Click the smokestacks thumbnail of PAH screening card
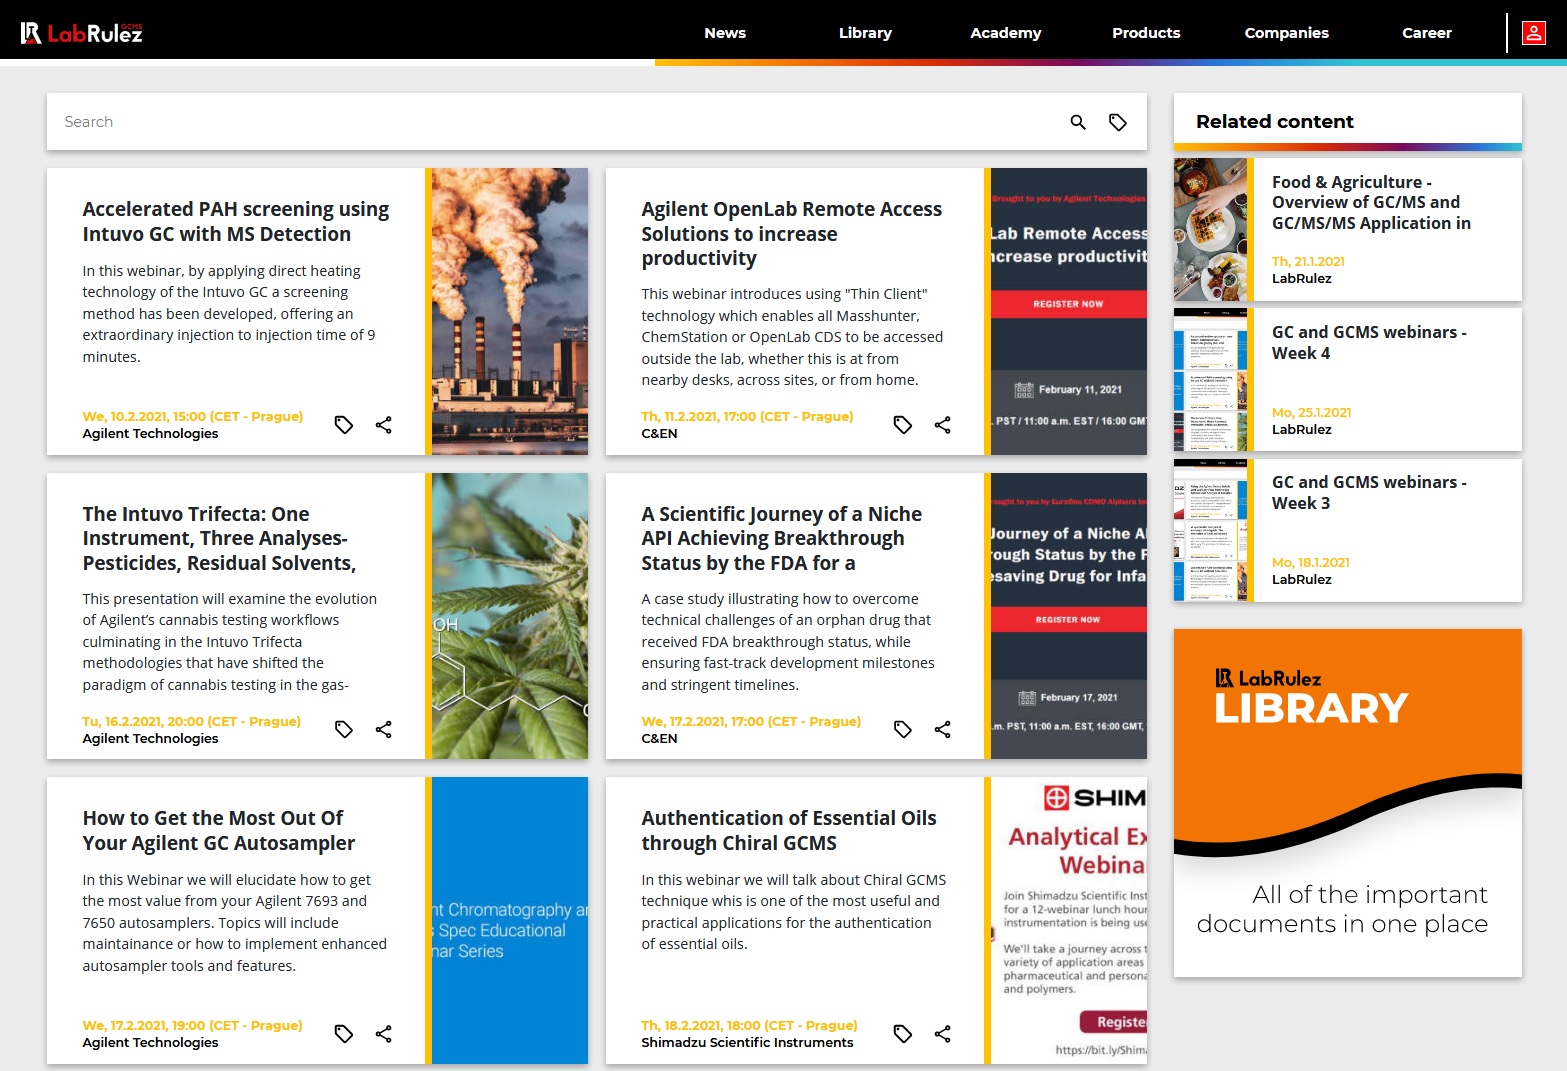This screenshot has height=1071, width=1567. click(510, 311)
